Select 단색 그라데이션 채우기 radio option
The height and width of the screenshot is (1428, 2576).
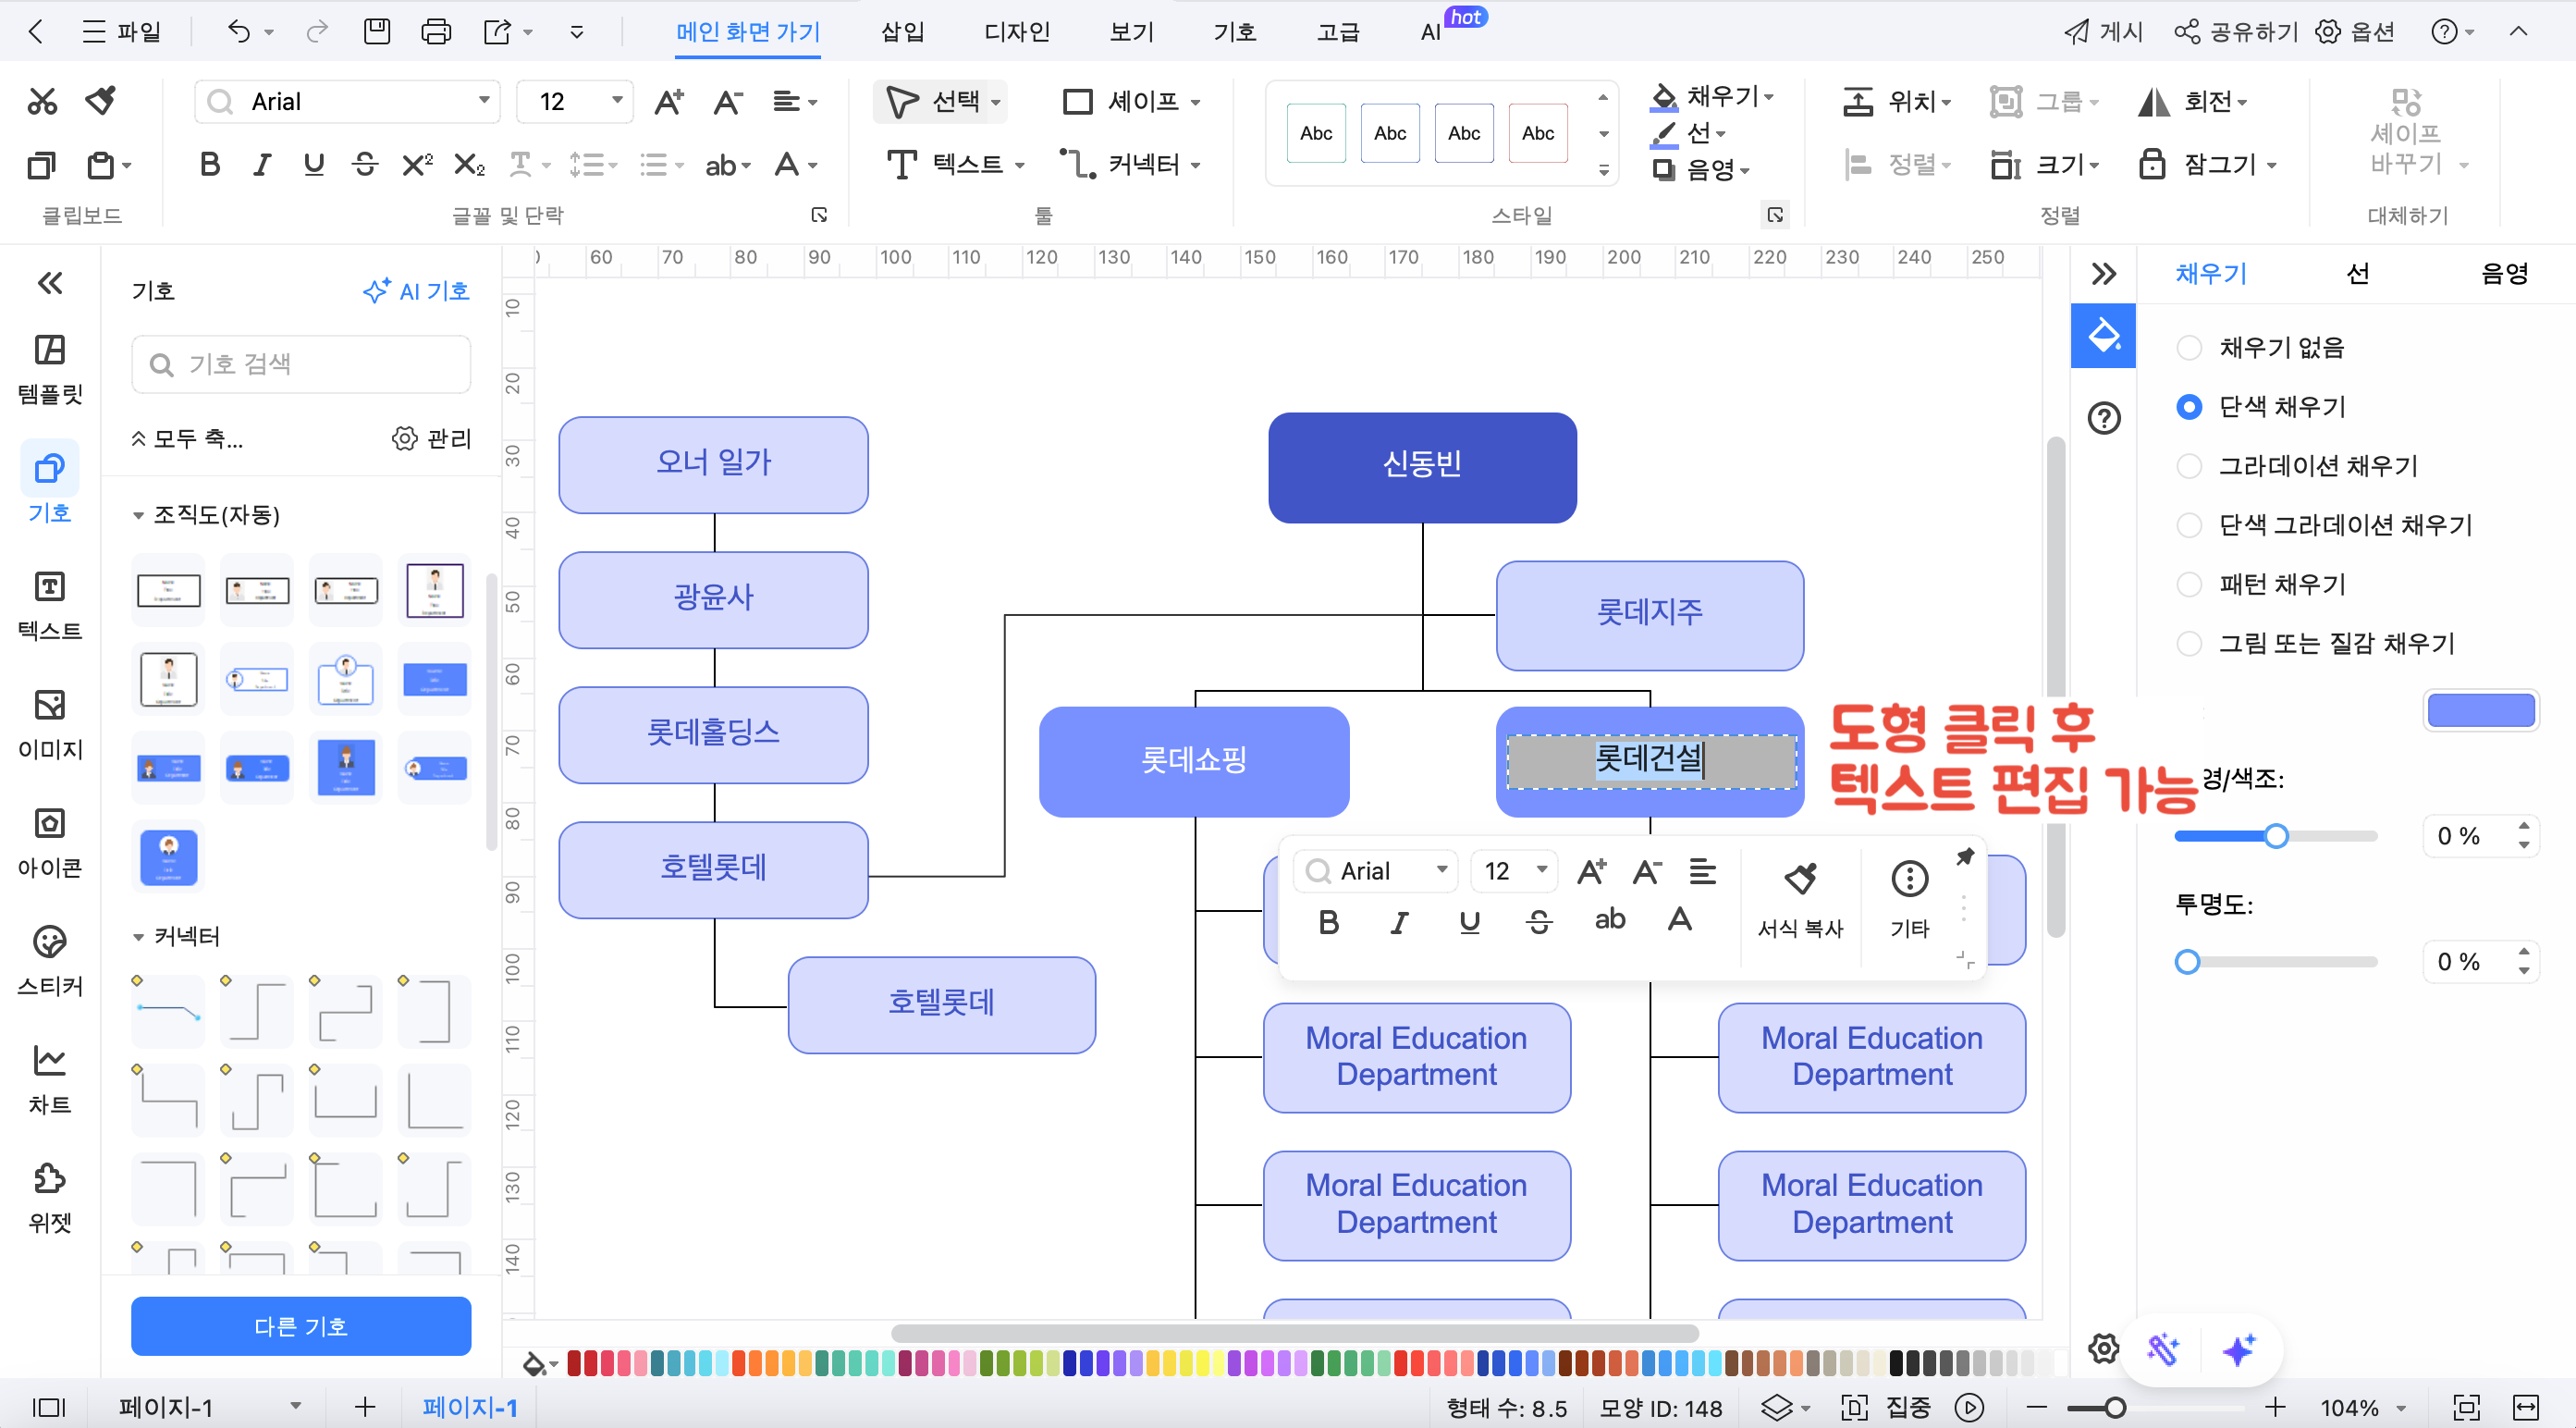click(x=2188, y=525)
